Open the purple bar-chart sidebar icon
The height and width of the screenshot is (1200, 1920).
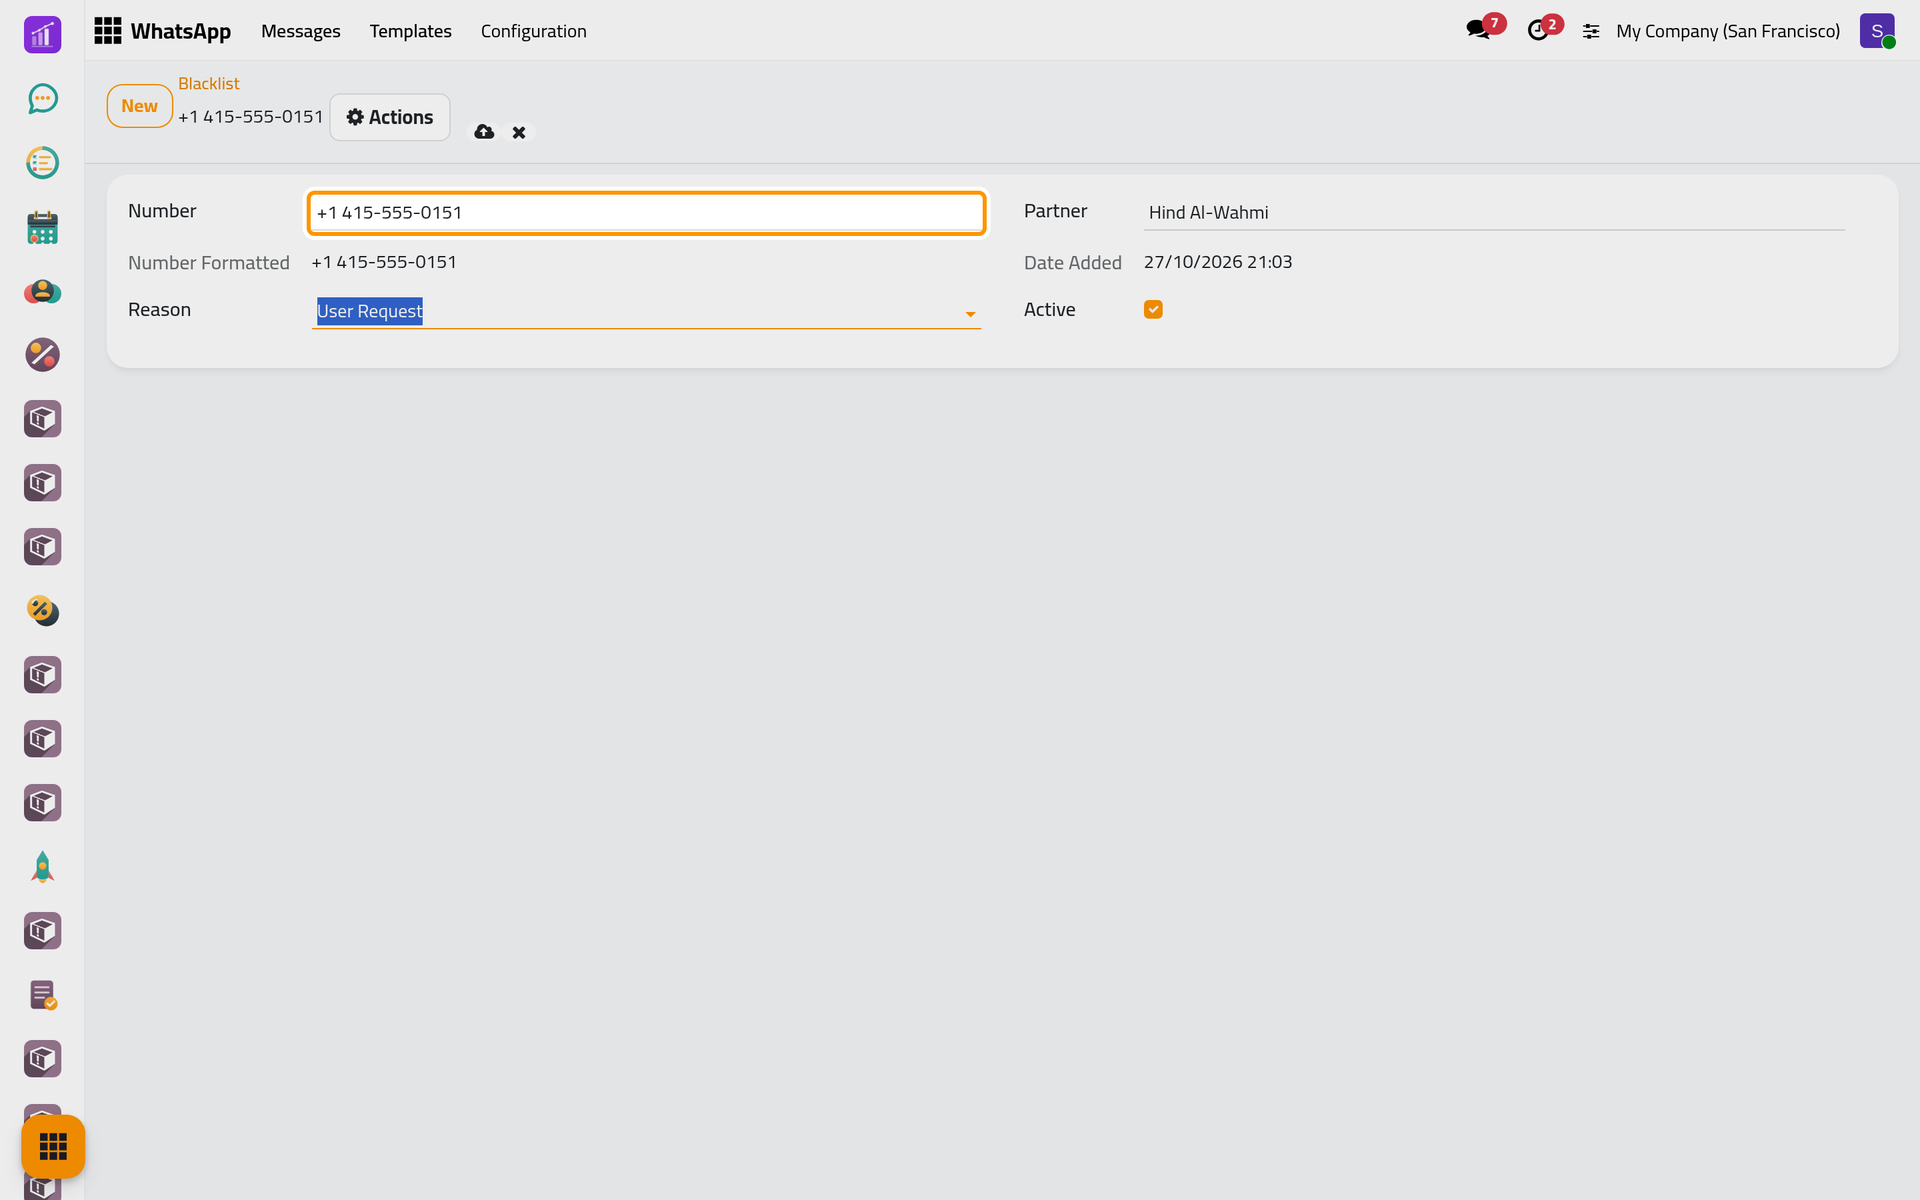[42, 35]
